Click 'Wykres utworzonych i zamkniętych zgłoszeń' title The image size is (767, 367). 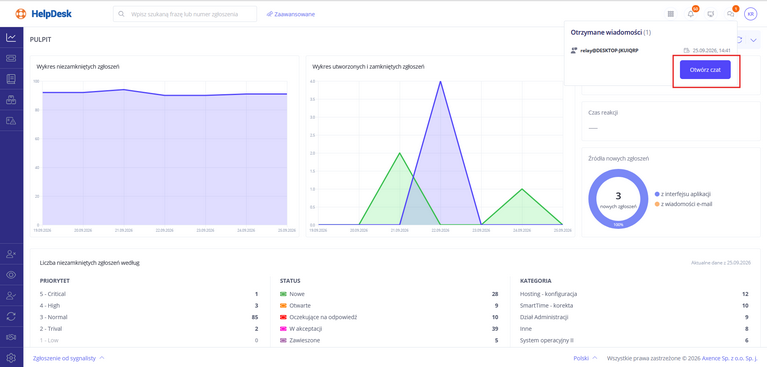coord(368,67)
